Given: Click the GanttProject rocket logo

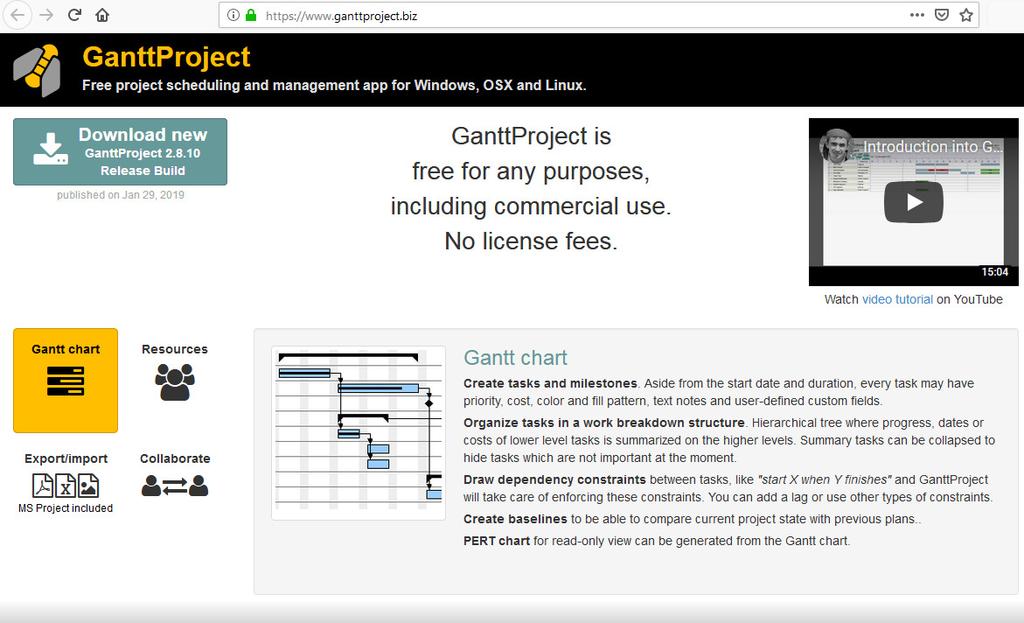Looking at the screenshot, I should (37, 70).
